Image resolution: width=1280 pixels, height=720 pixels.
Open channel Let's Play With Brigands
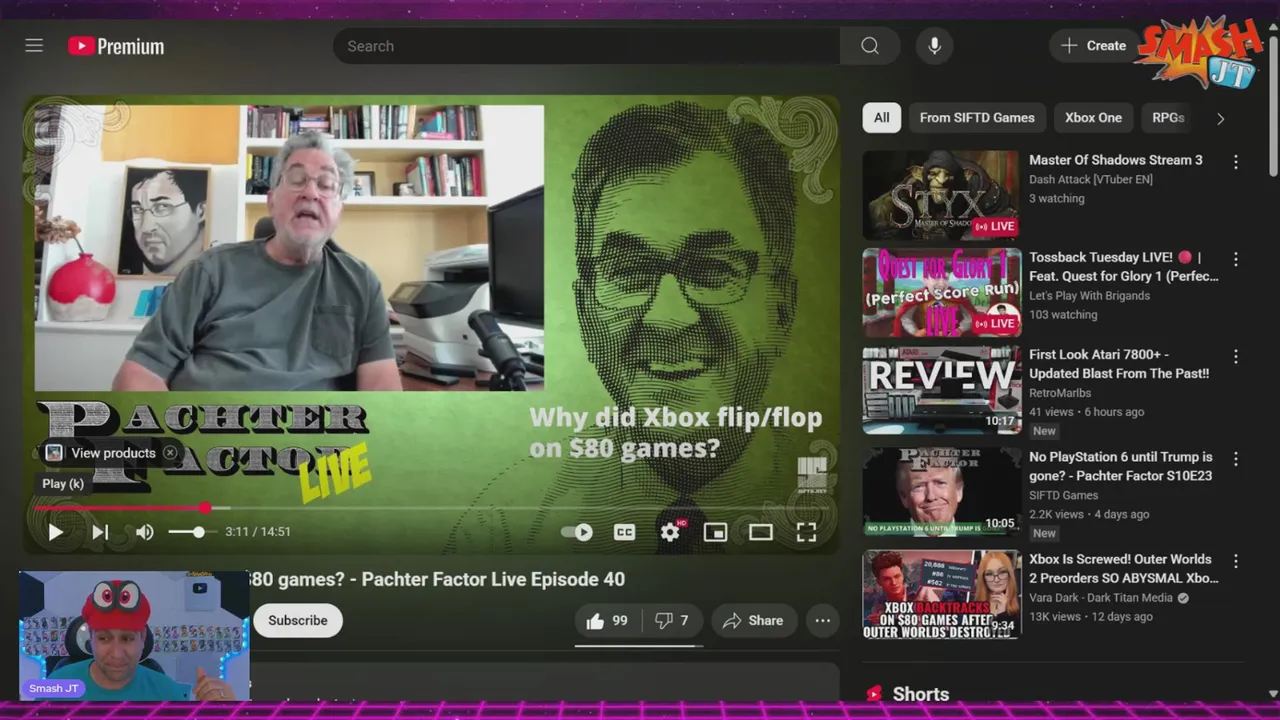tap(1089, 296)
